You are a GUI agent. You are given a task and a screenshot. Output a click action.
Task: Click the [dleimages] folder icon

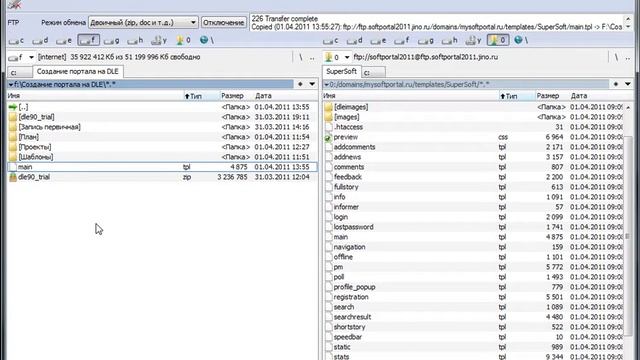point(329,107)
